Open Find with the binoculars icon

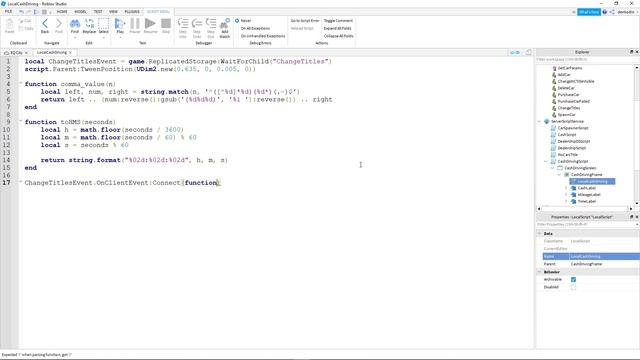75,24
